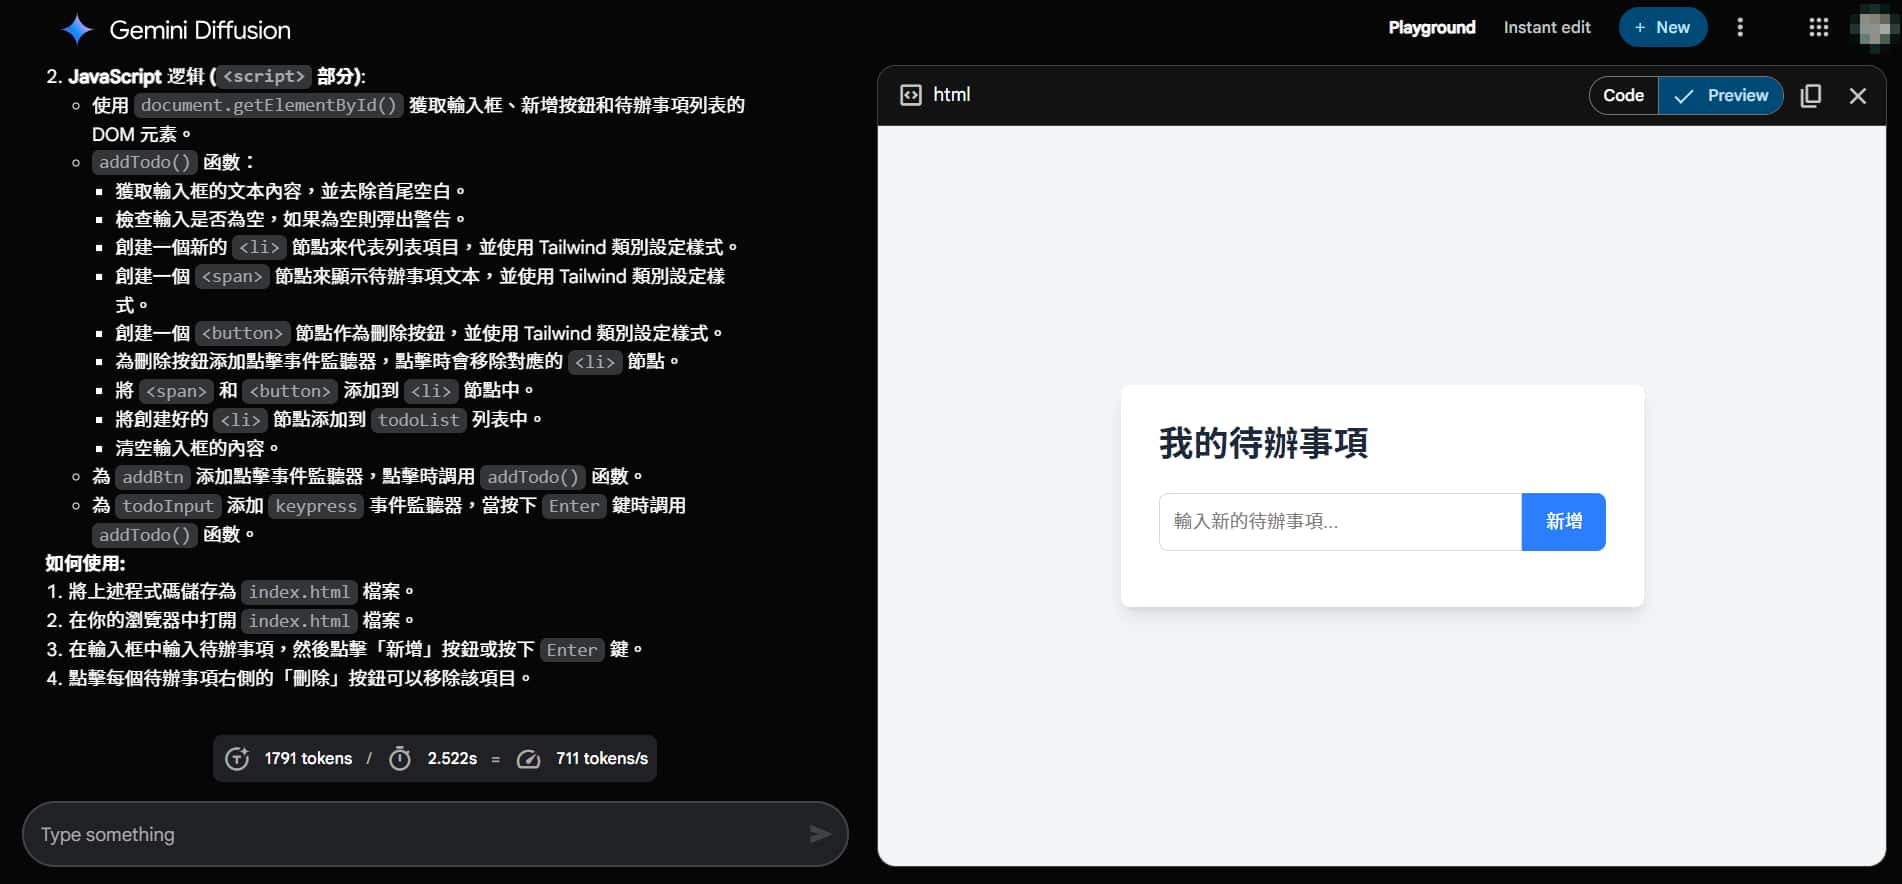Click the tokens count icon

pyautogui.click(x=237, y=759)
